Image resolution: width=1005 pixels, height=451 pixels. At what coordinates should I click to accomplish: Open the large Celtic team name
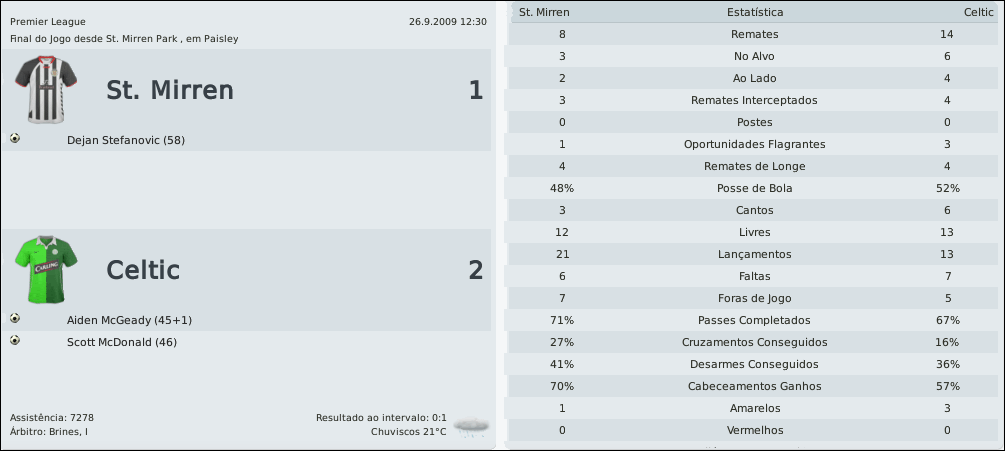(x=143, y=270)
